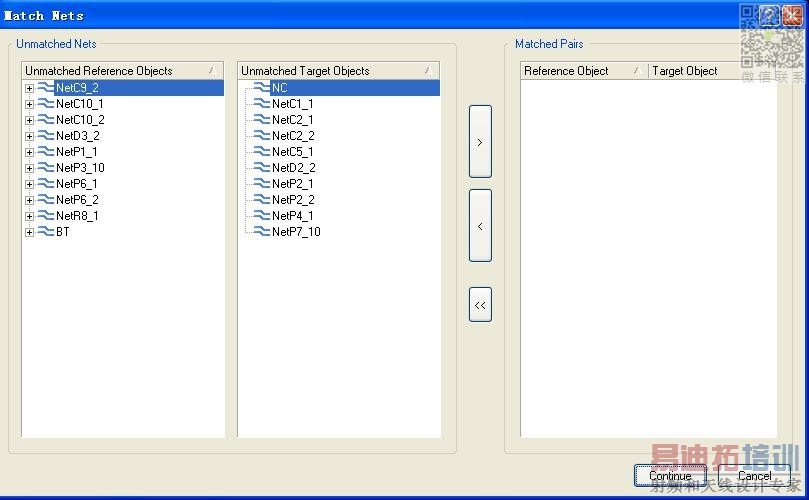This screenshot has width=809, height=500.
Task: Click the net icon beside NetD2_2
Action: pos(262,167)
